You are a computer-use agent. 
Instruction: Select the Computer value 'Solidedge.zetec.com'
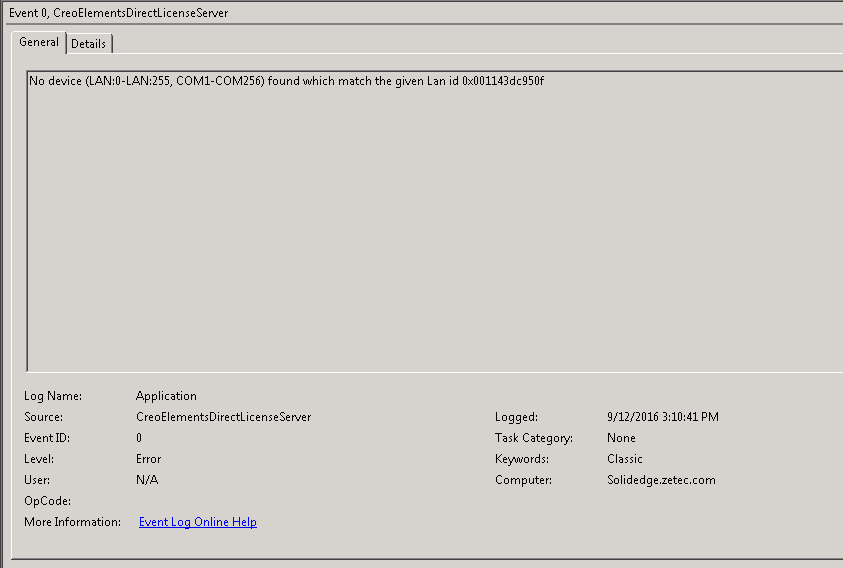(x=661, y=480)
